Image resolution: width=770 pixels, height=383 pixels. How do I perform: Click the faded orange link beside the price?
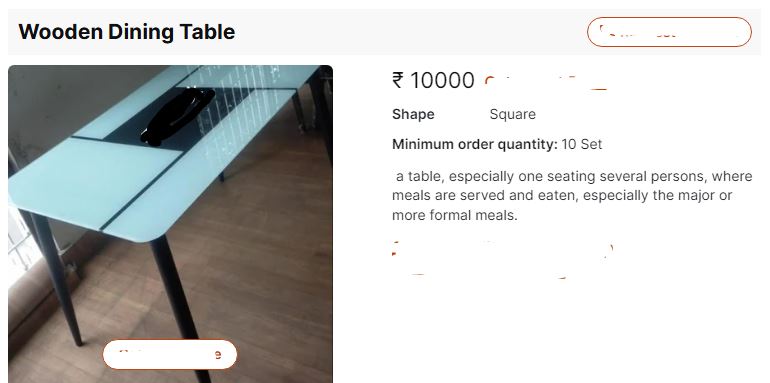pos(546,82)
